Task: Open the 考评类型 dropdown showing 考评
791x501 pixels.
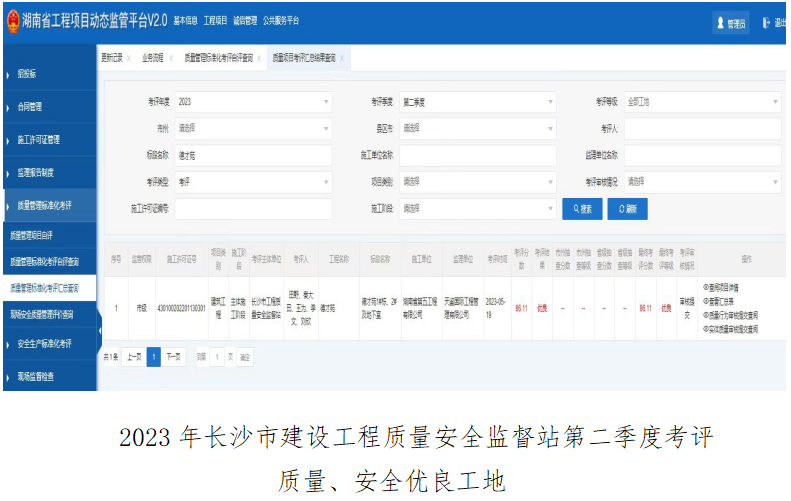Action: click(x=253, y=182)
